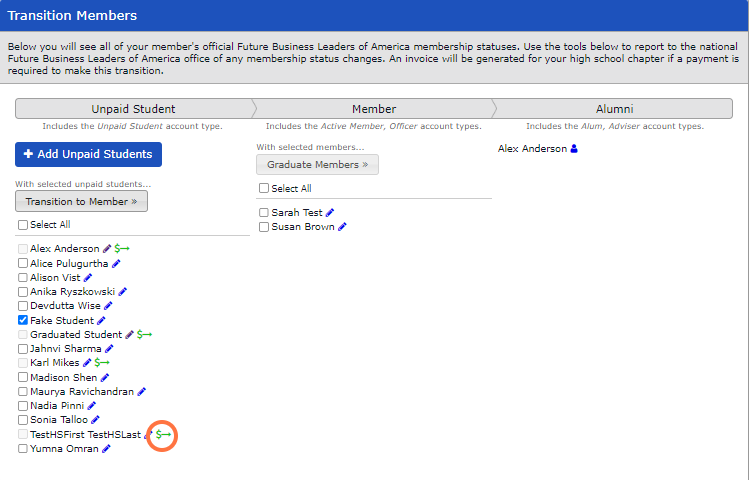The width and height of the screenshot is (749, 480).
Task: Click the Alex Anderson name under Alumni
Action: pos(532,149)
